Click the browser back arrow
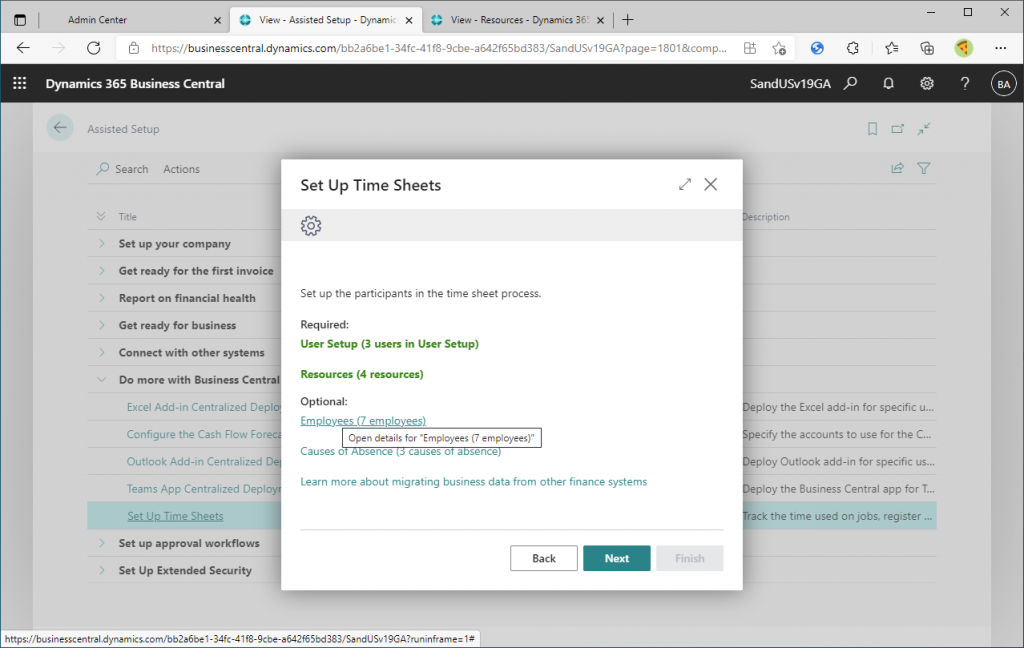1024x648 pixels. click(x=23, y=48)
